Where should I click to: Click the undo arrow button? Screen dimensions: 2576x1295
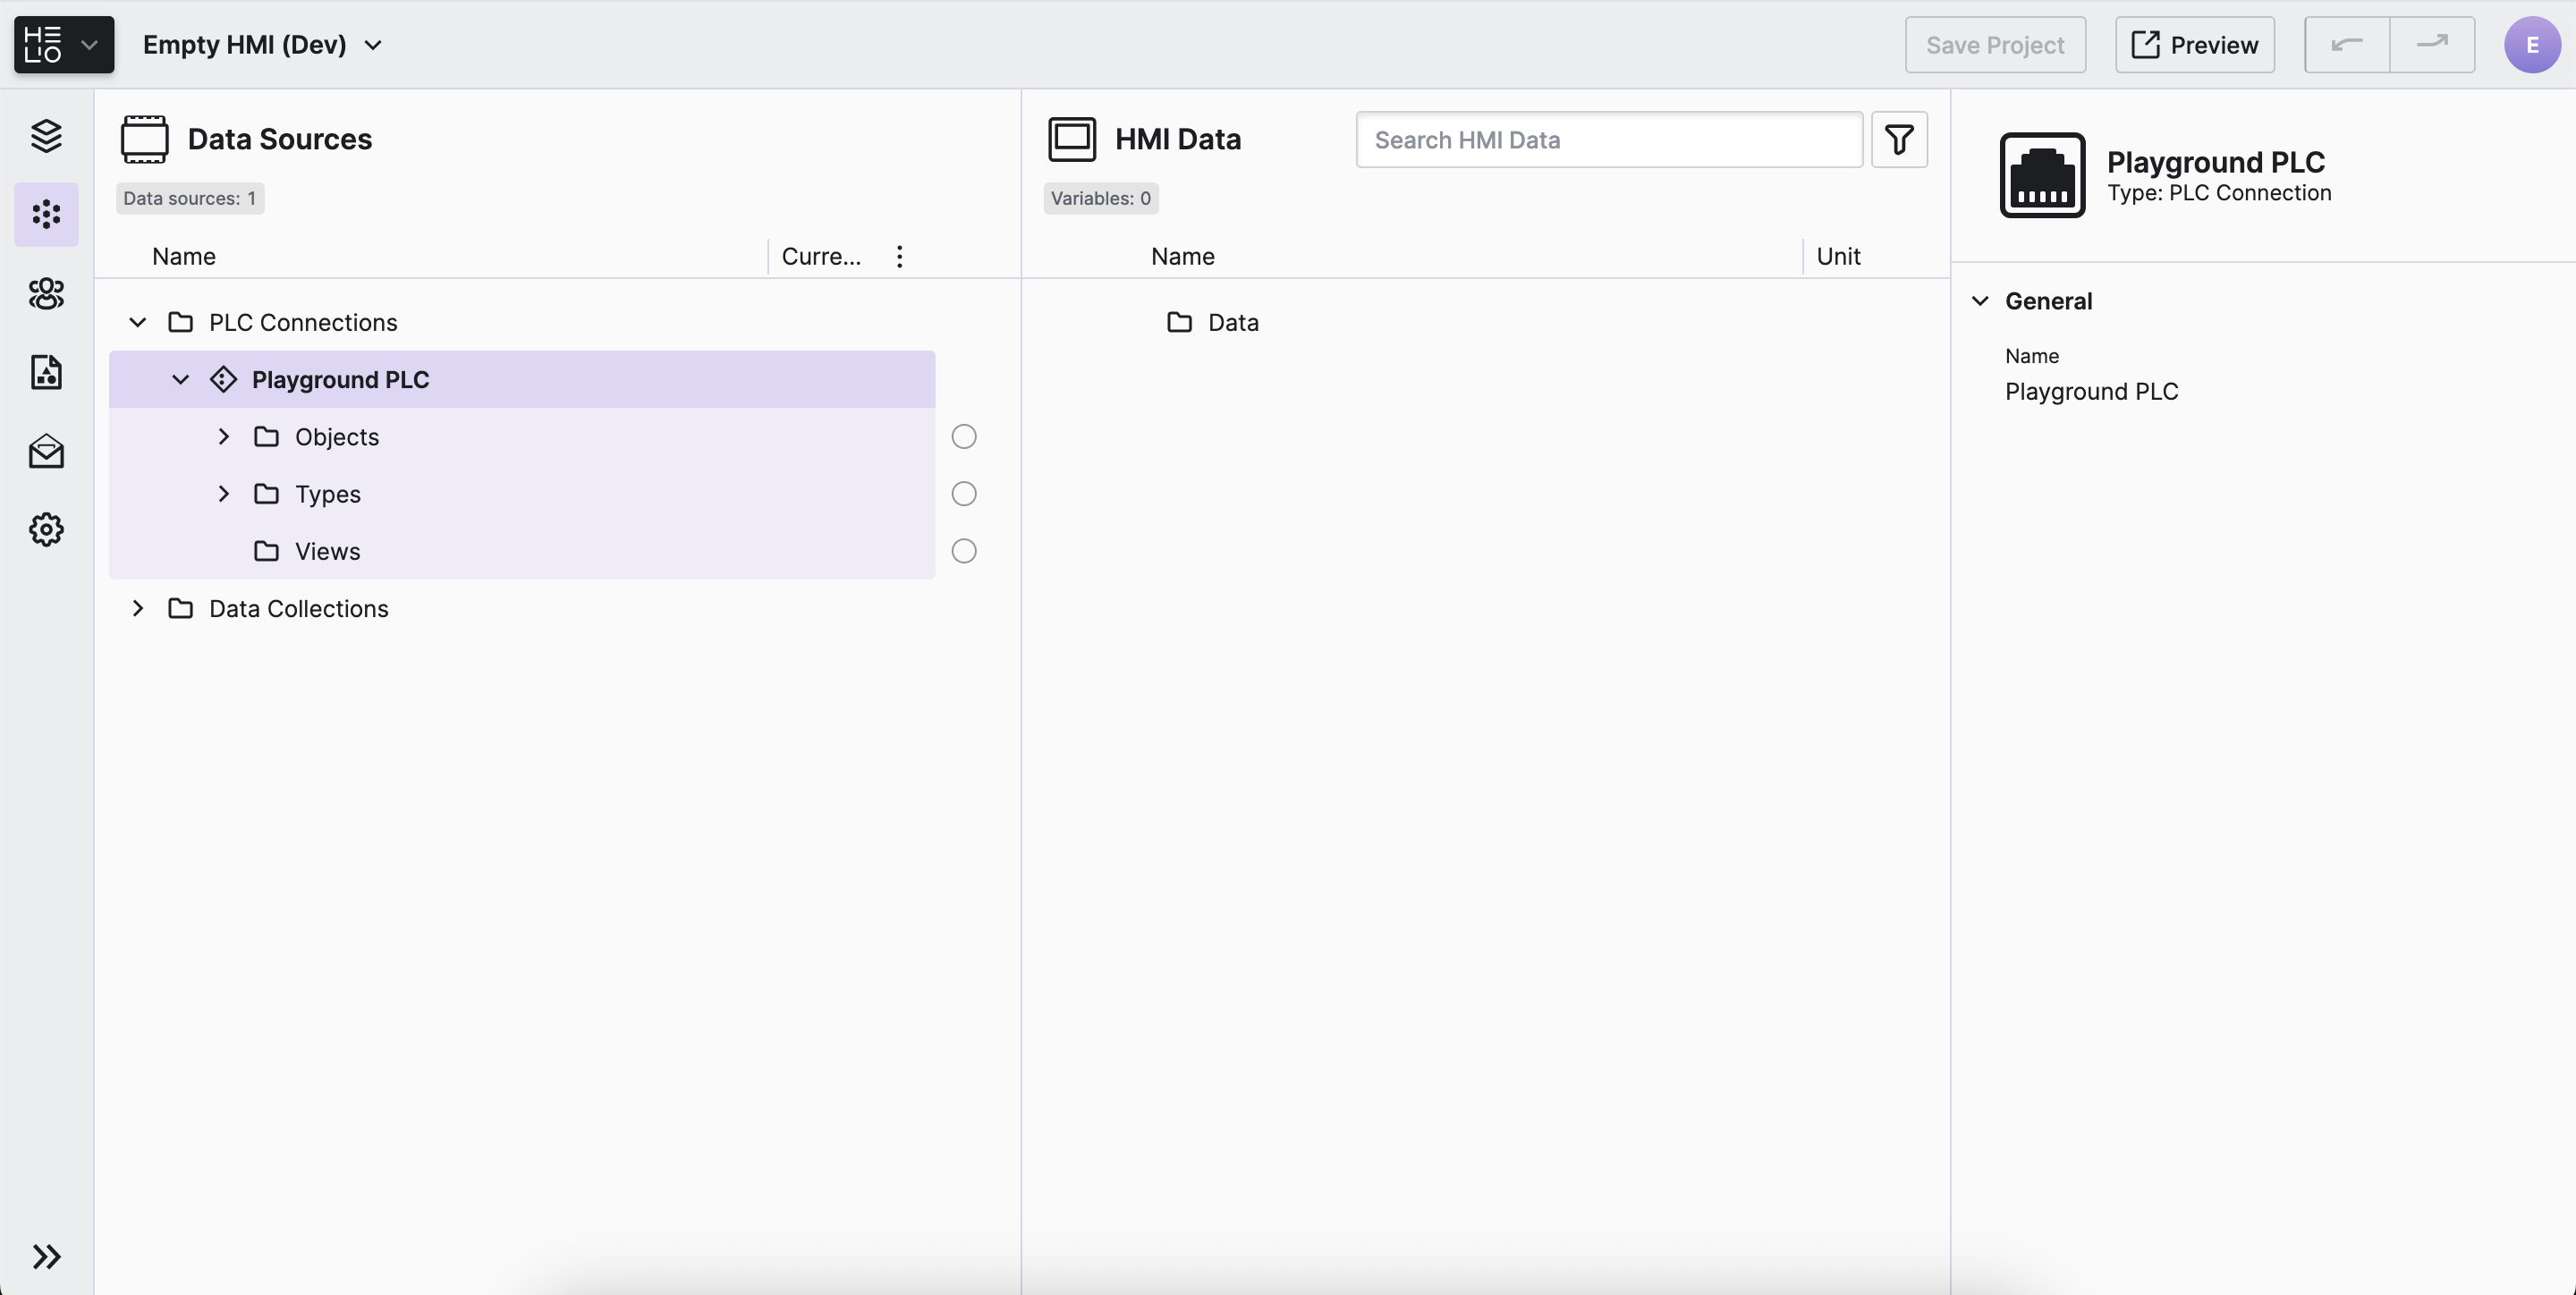click(x=2346, y=45)
